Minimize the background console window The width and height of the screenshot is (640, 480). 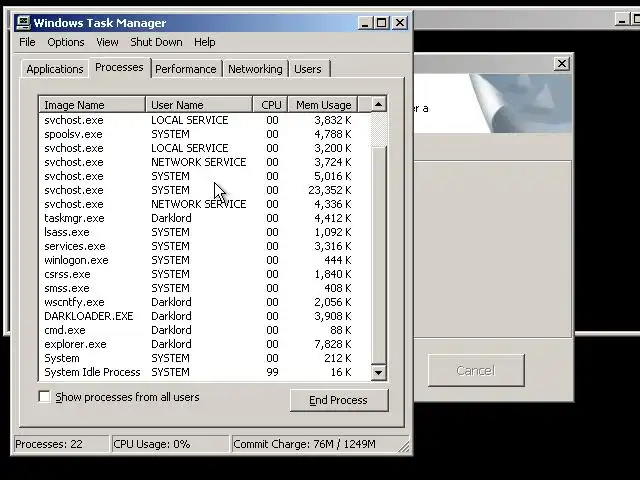(622, 19)
